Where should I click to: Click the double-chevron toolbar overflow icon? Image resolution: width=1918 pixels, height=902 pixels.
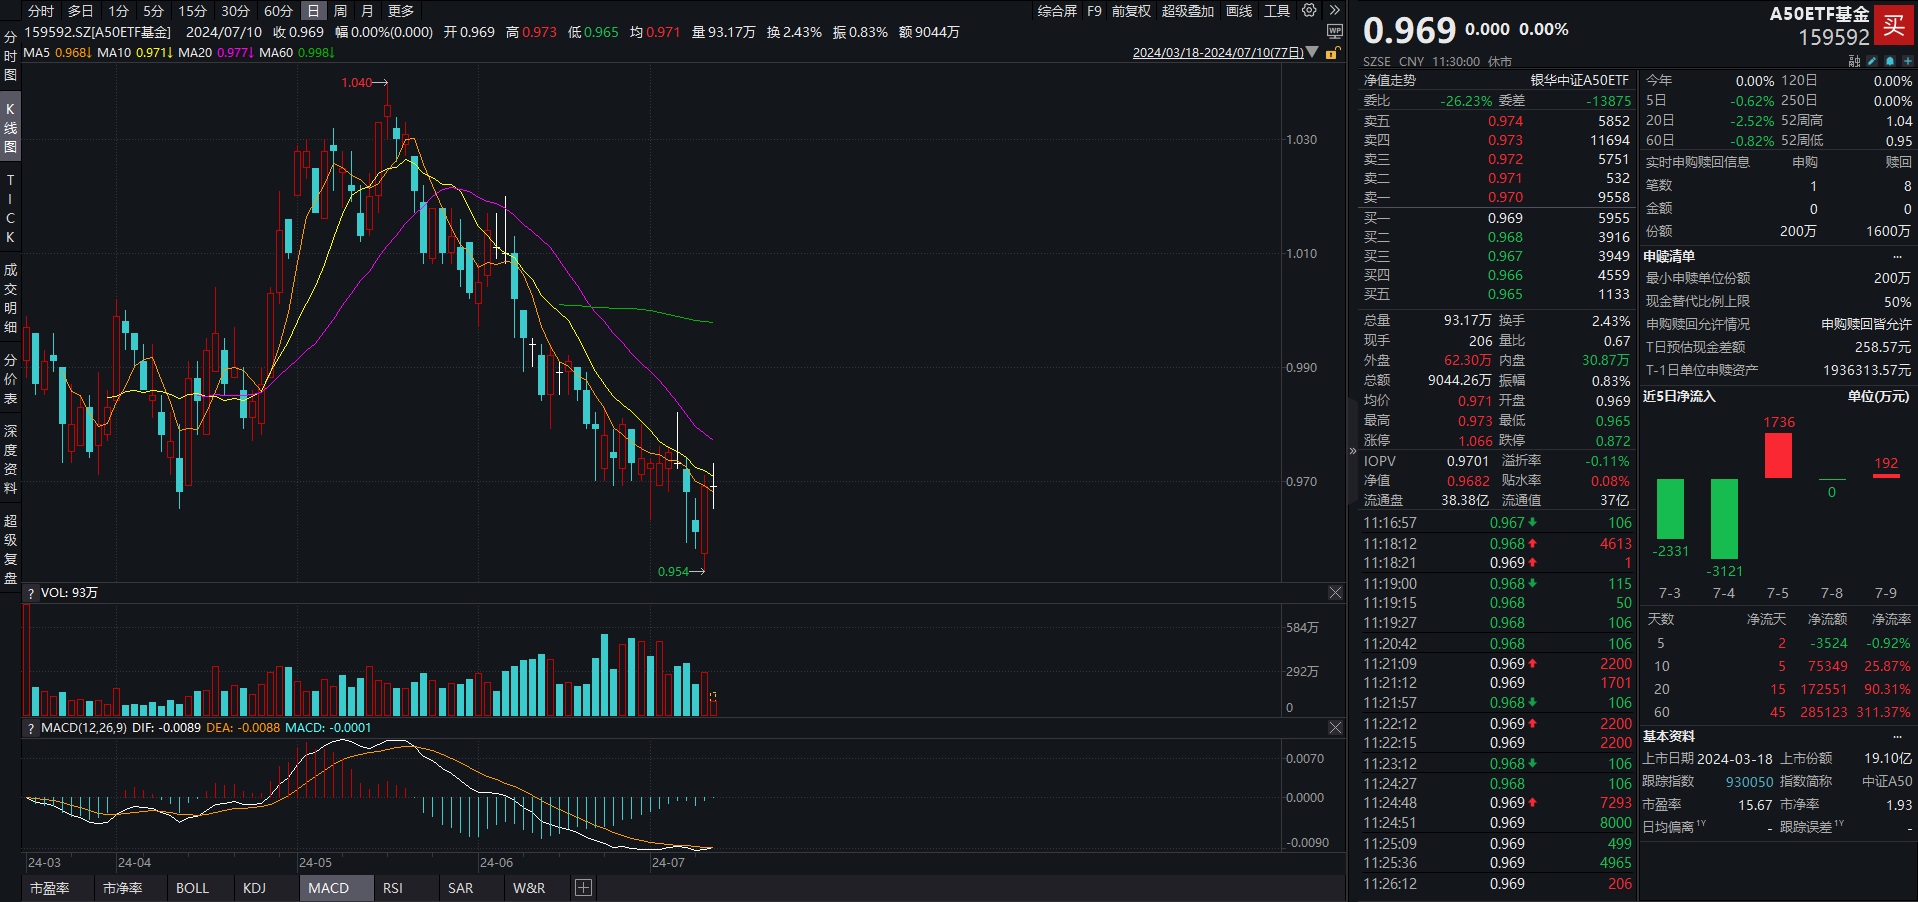tap(1334, 11)
